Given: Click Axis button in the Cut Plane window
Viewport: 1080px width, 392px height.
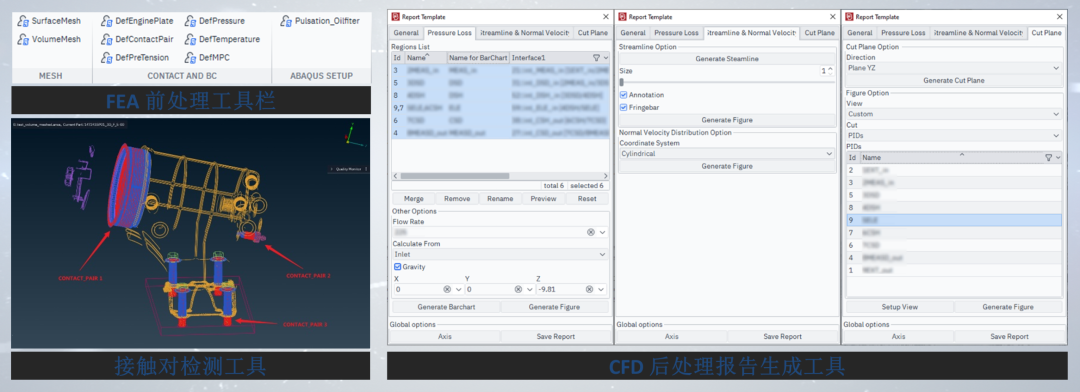Looking at the screenshot, I should coord(898,336).
